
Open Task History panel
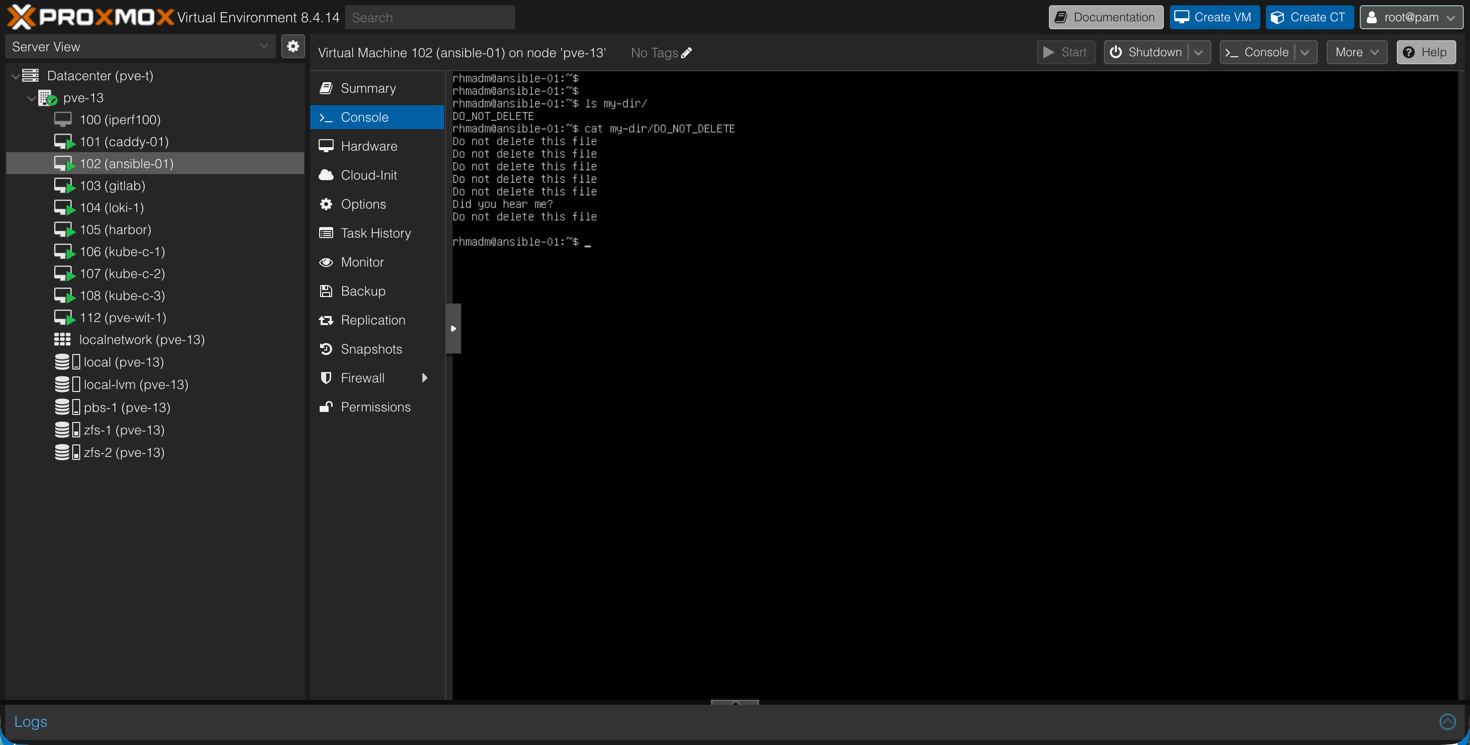377,233
